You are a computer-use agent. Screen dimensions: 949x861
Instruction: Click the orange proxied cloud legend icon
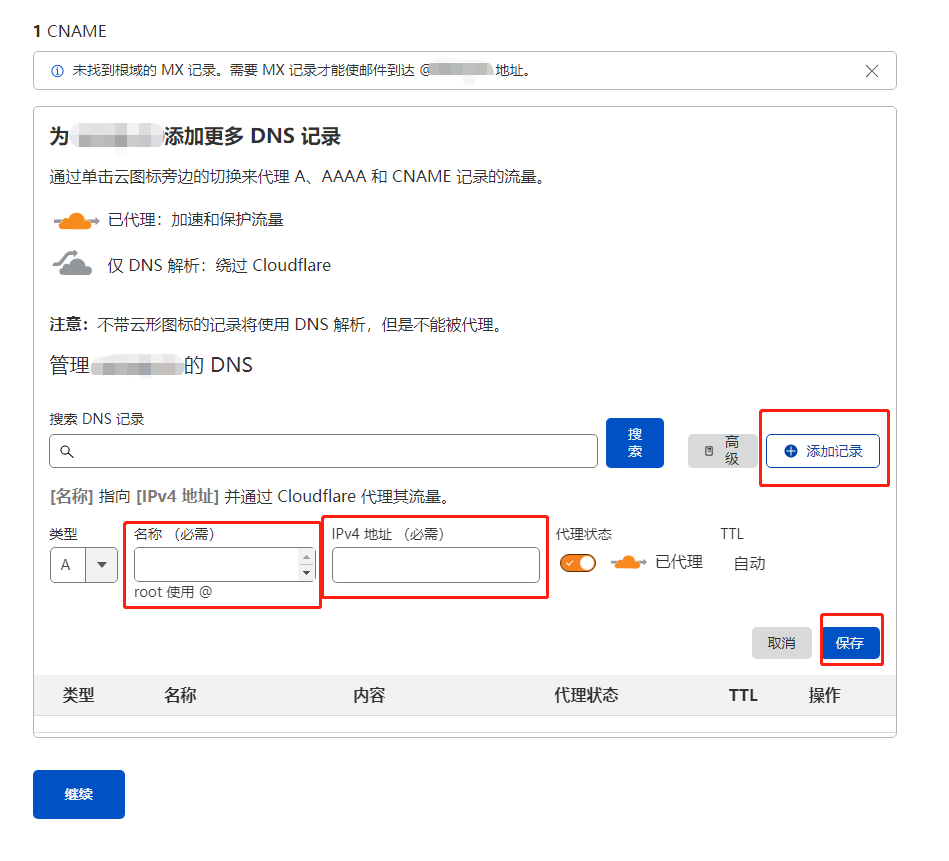(76, 221)
